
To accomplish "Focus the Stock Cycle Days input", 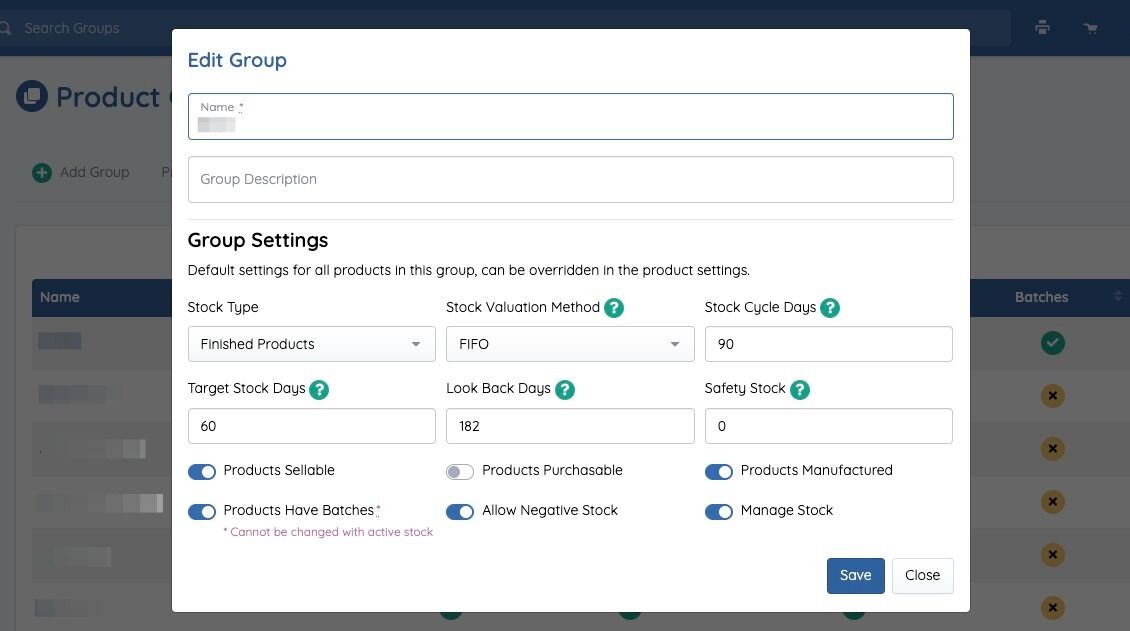I will coord(828,344).
